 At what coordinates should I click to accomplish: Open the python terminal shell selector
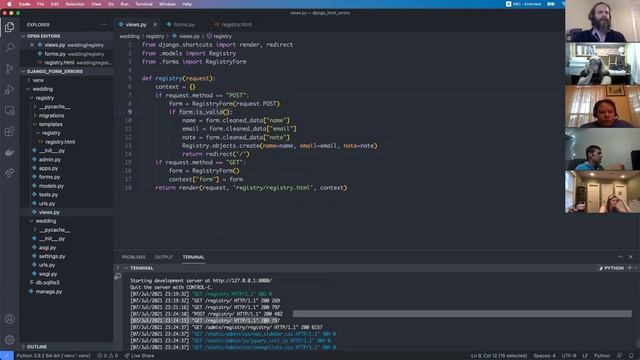(x=611, y=268)
